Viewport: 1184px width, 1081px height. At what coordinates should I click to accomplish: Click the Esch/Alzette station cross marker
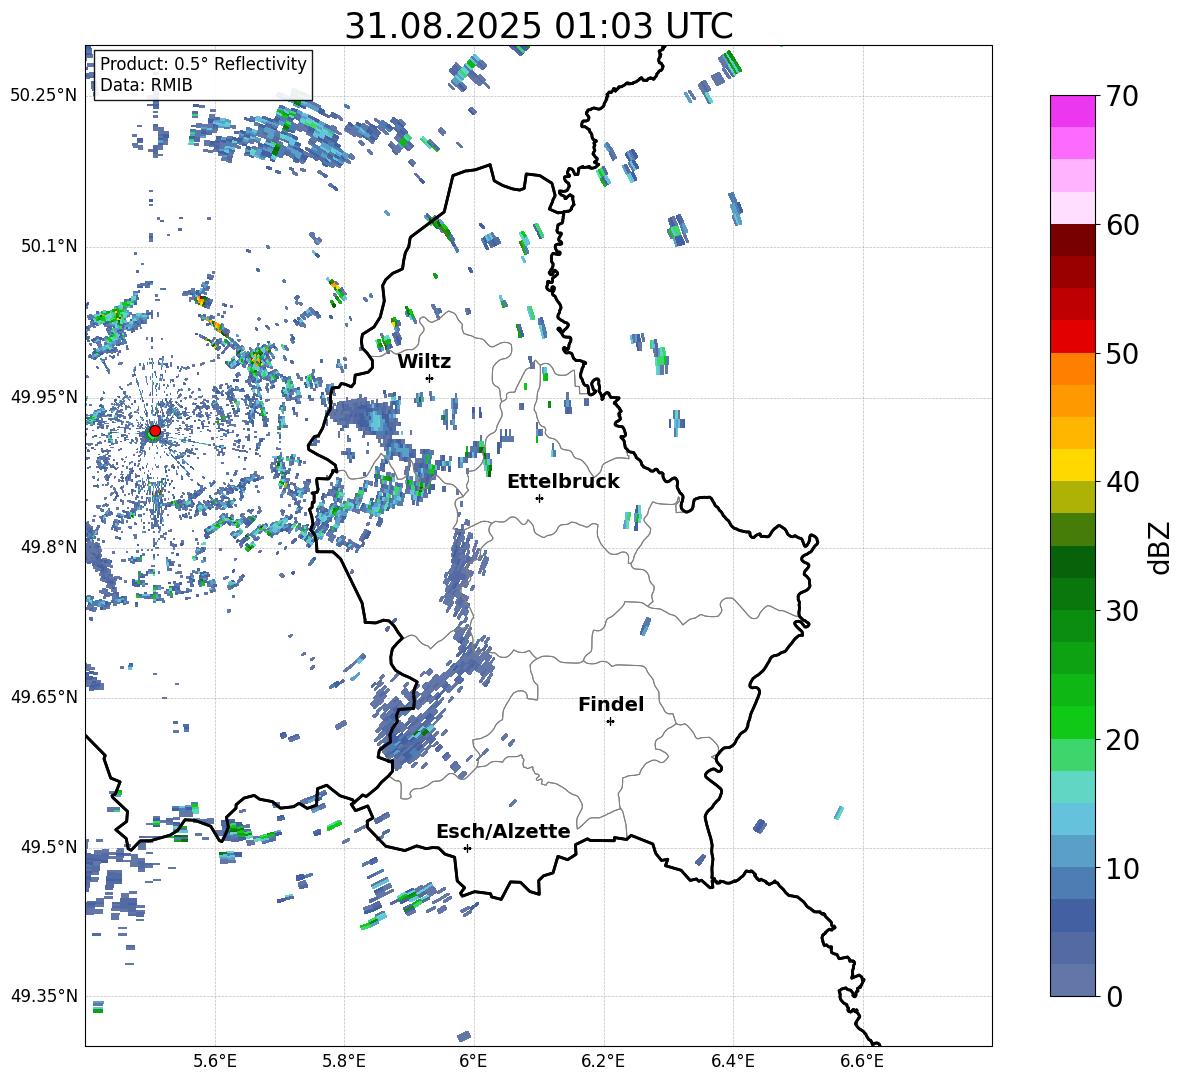point(467,848)
